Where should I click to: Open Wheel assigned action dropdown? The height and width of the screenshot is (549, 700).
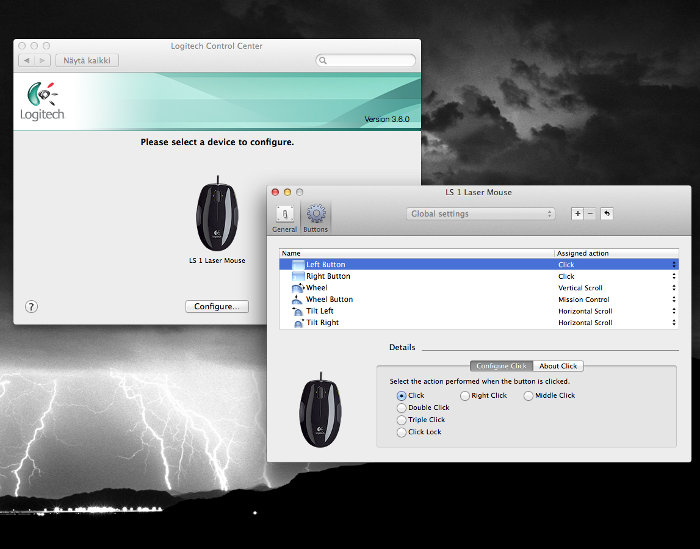pyautogui.click(x=674, y=288)
